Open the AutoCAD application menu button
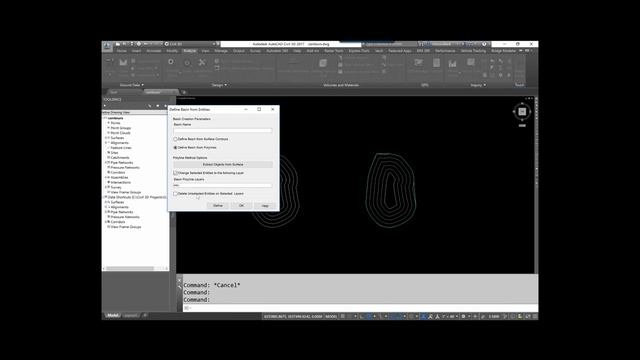Viewport: 640px width, 360px height. pyautogui.click(x=107, y=46)
